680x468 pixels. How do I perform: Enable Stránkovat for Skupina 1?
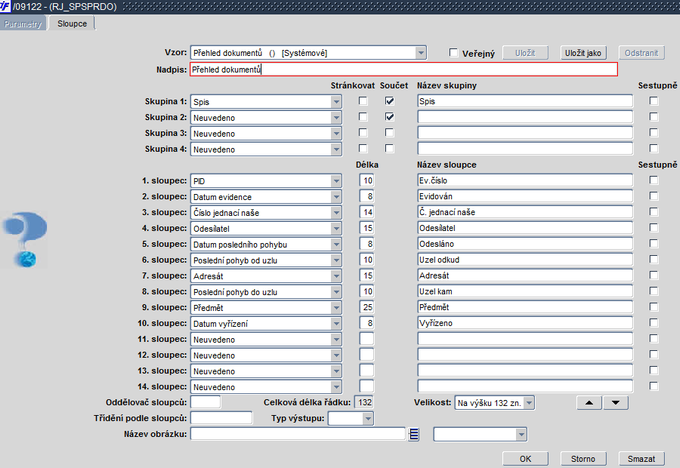click(363, 101)
